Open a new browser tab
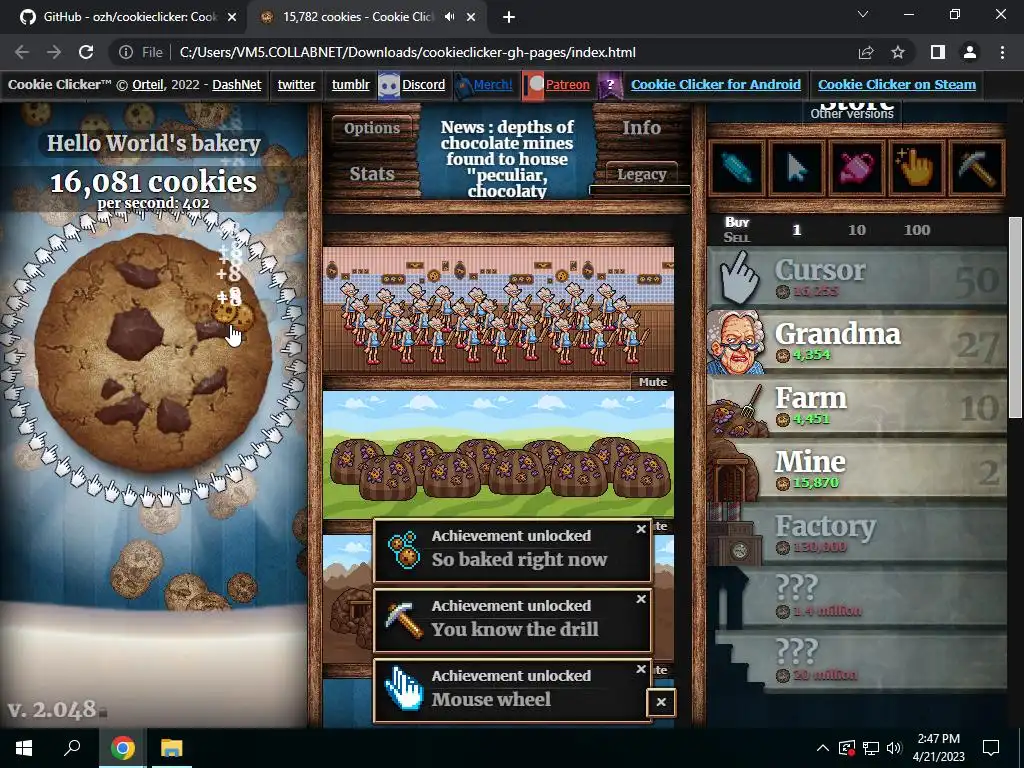The image size is (1024, 768). click(x=509, y=17)
